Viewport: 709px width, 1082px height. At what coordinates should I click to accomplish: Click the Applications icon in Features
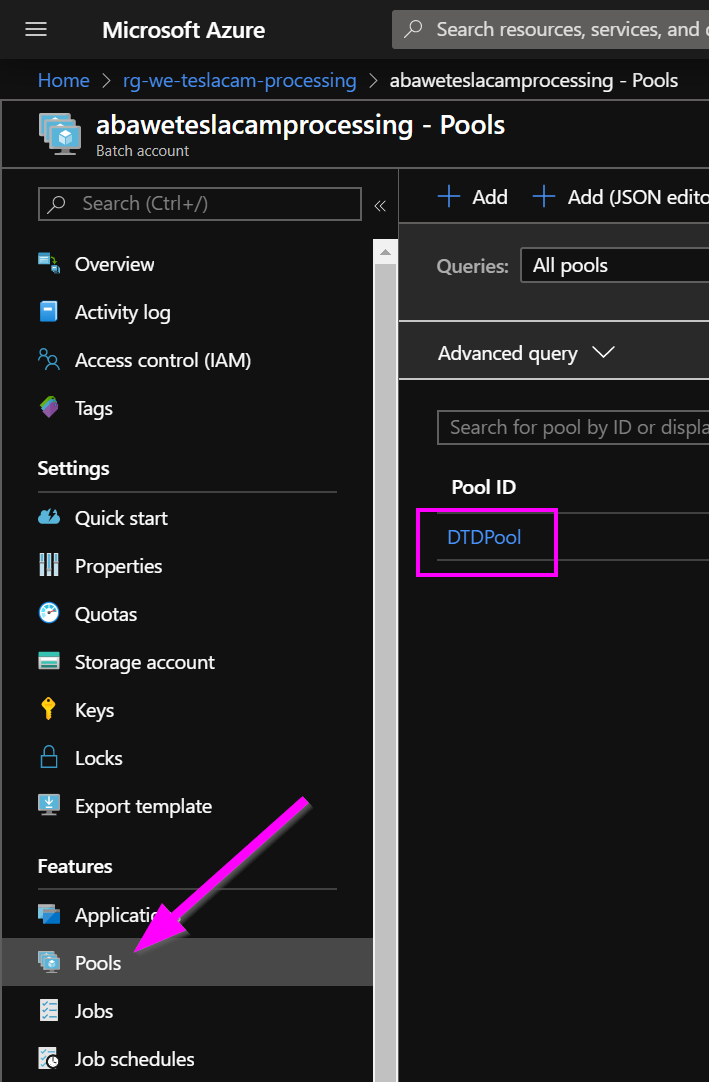(48, 914)
